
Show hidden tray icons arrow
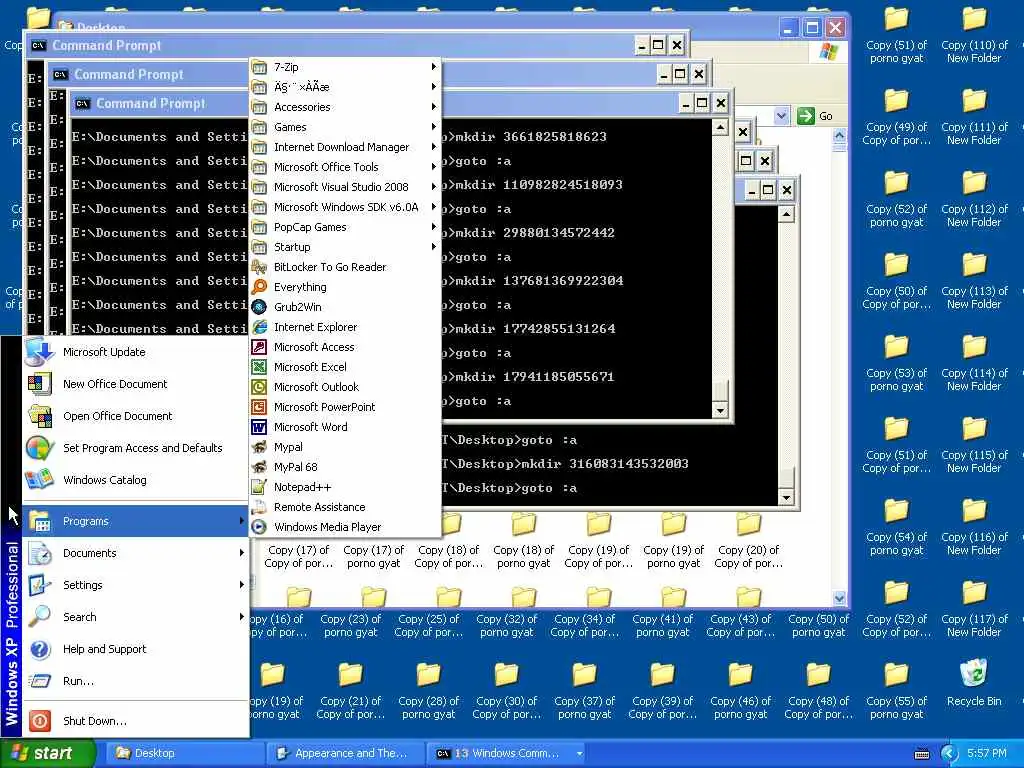tap(949, 754)
